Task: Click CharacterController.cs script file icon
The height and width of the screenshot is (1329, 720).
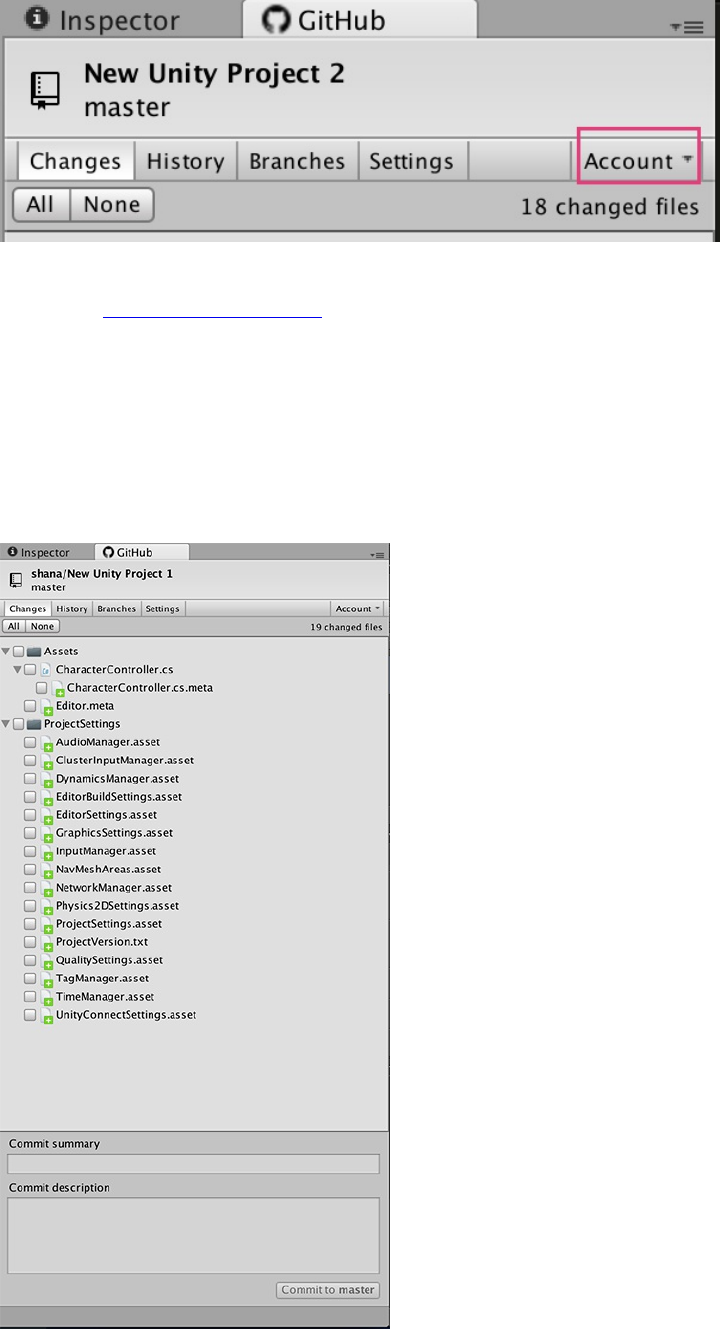Action: point(46,669)
